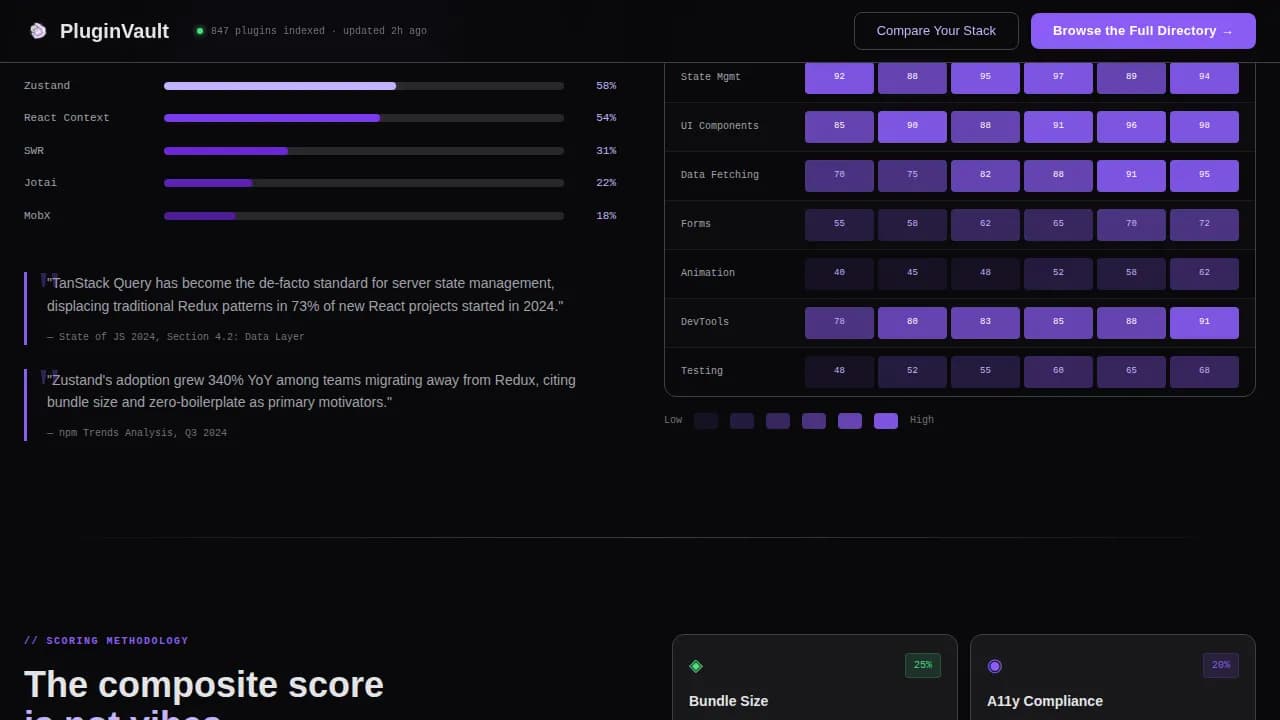Click the "54%" value beside React Context
Screen dimensions: 1280x720
tap(606, 118)
